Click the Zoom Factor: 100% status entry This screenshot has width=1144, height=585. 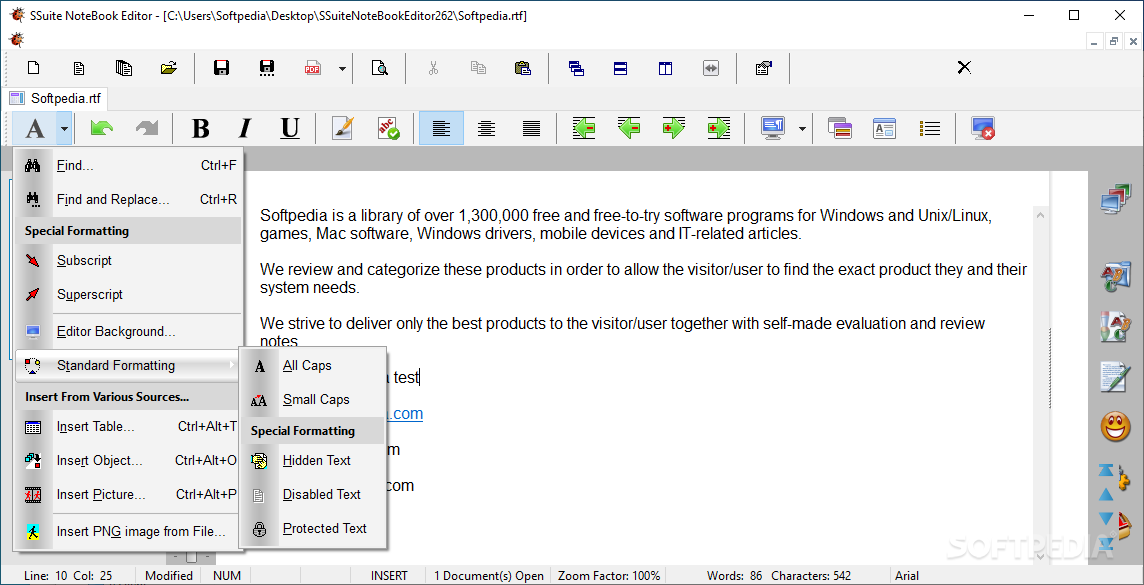pyautogui.click(x=608, y=576)
